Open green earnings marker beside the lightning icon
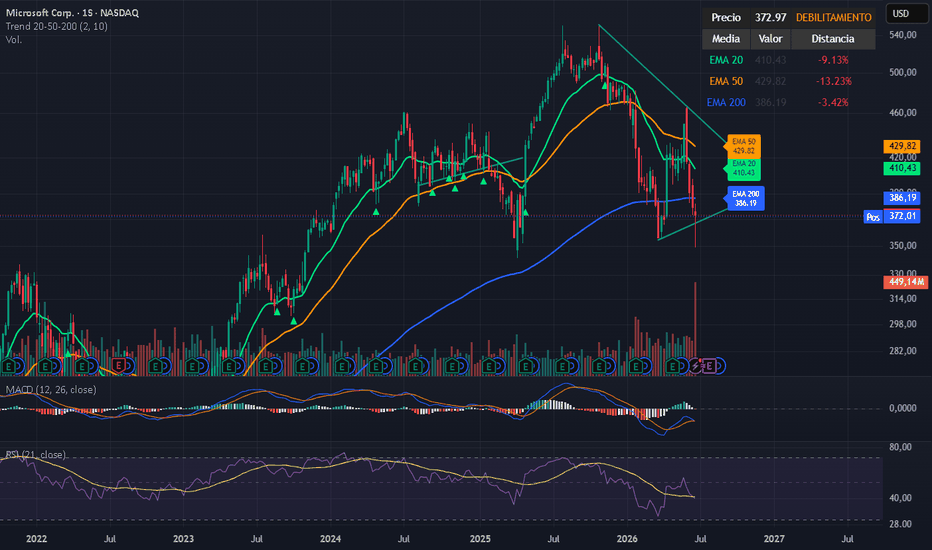Screen dimensions: 932x550 click(673, 366)
